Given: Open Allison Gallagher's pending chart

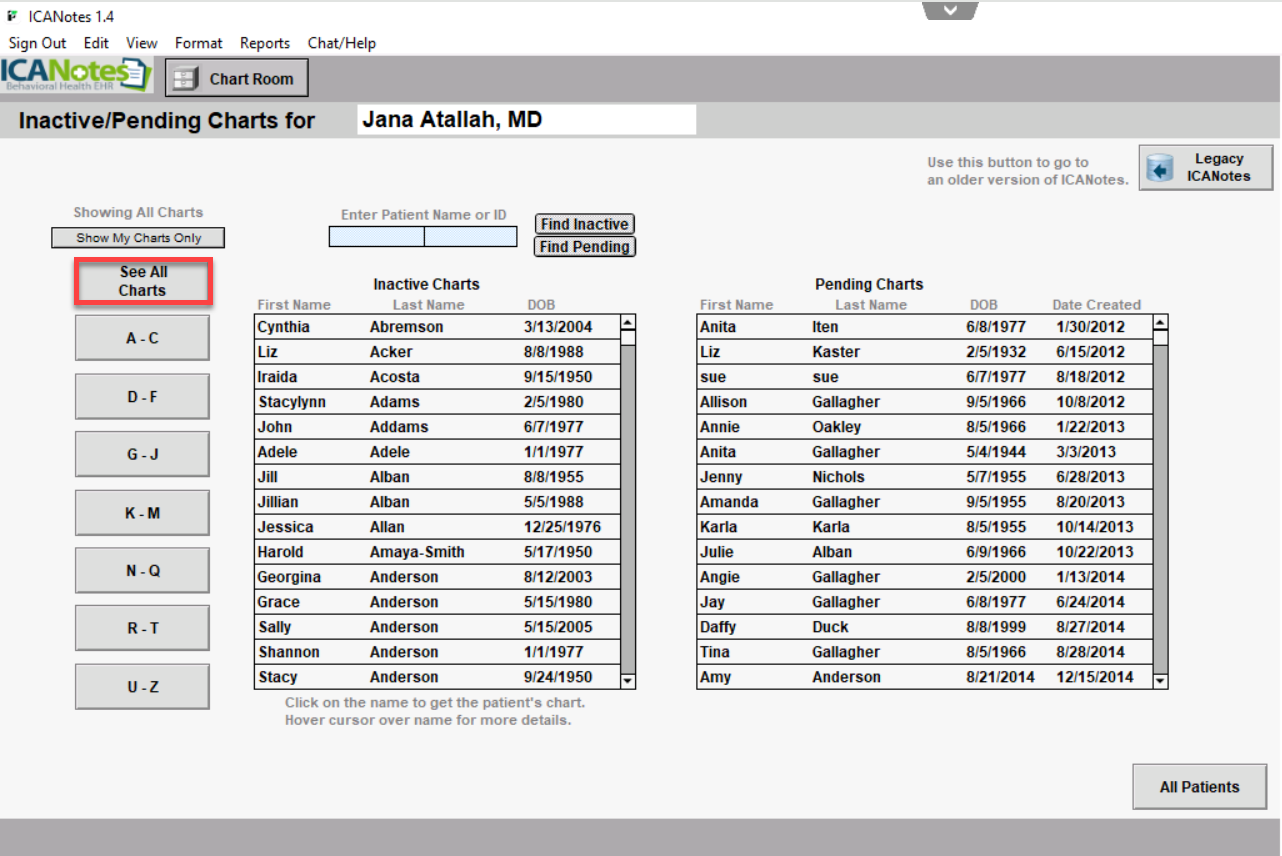Looking at the screenshot, I should point(925,402).
